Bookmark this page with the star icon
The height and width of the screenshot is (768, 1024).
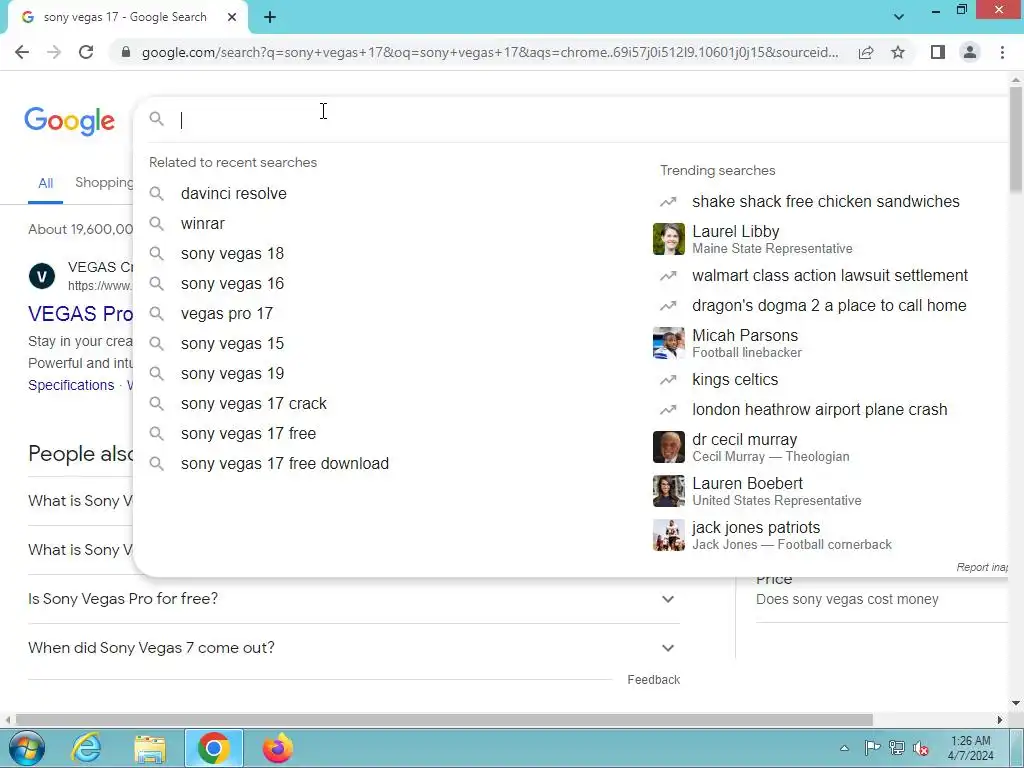click(898, 52)
